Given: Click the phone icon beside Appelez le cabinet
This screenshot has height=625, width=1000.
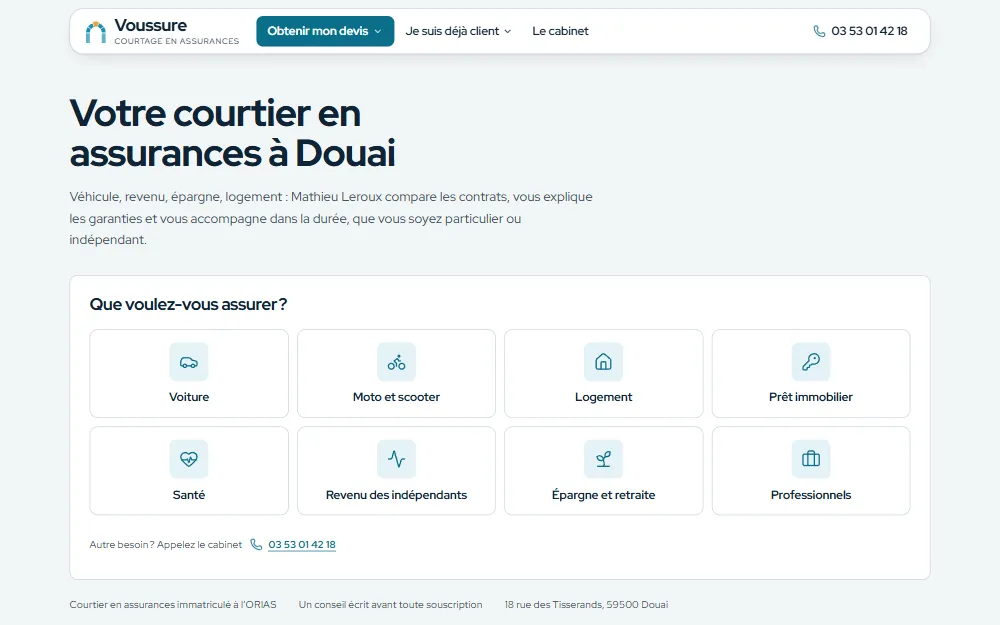Looking at the screenshot, I should tap(256, 545).
